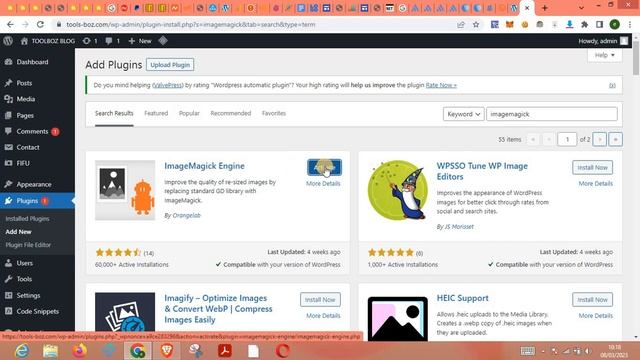640x360 pixels.
Task: Click the diamond-shaped icon in admin bar
Action: (x=163, y=41)
